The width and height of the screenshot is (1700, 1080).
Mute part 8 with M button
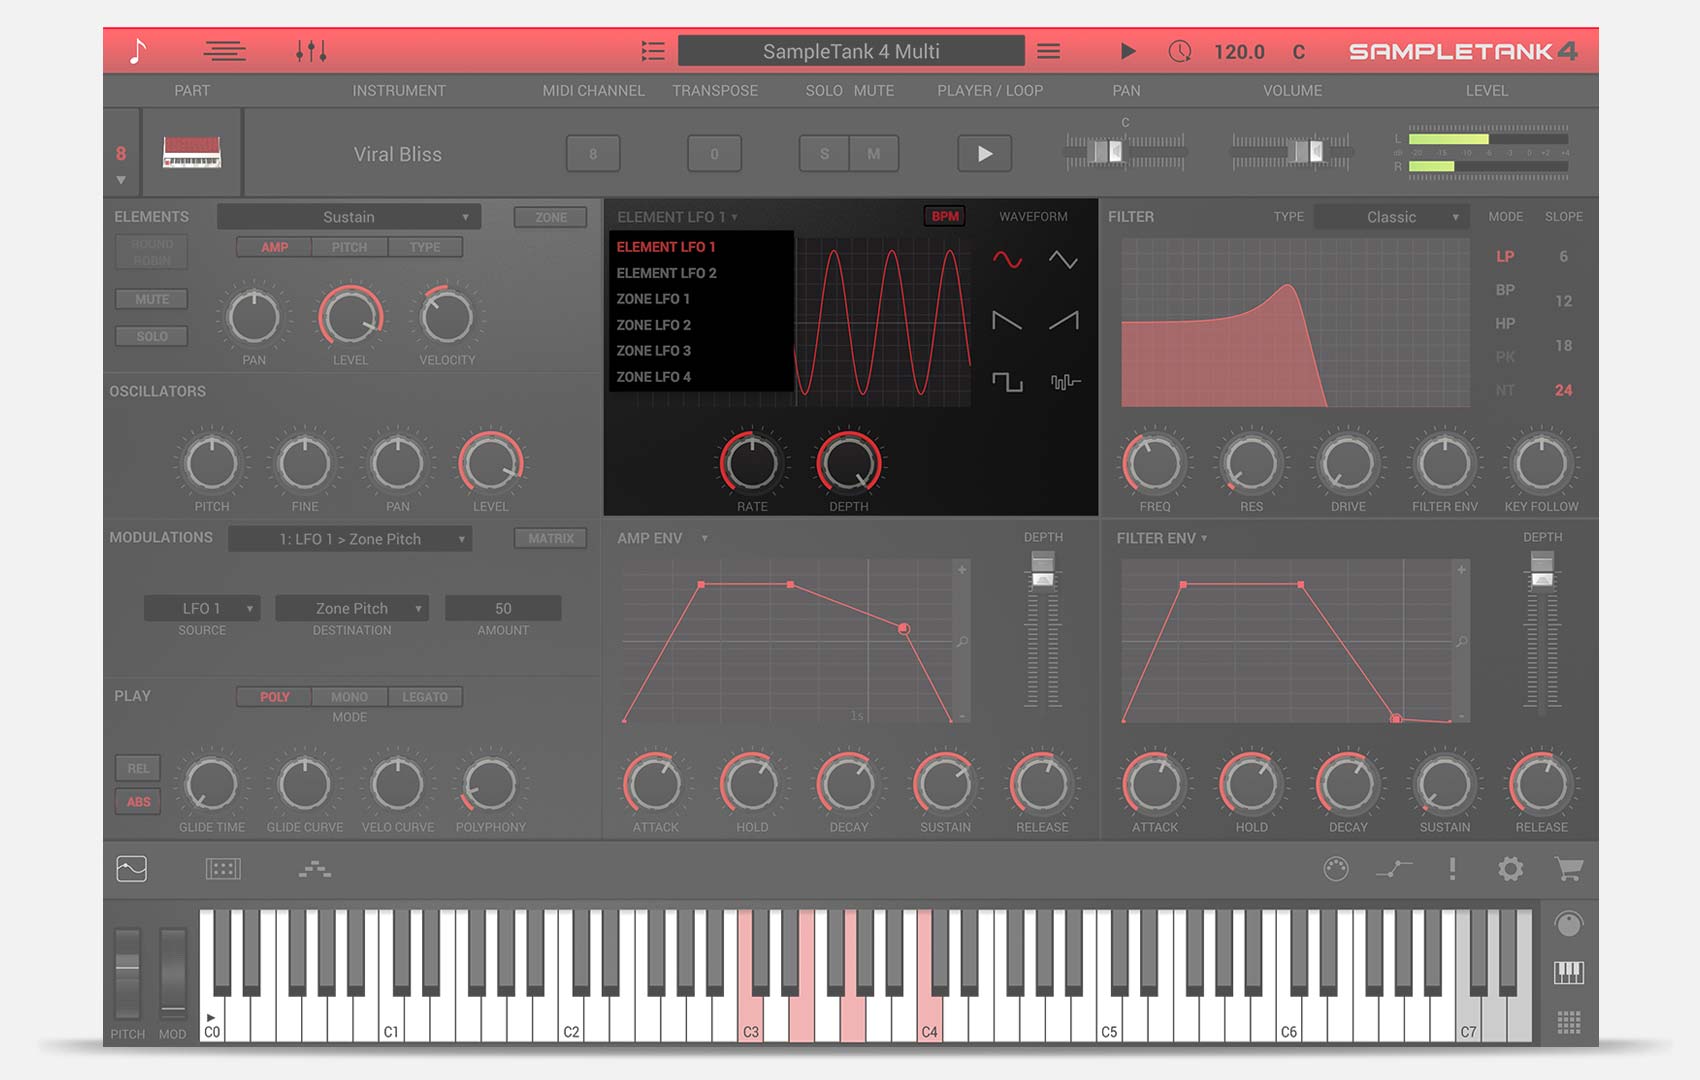[873, 154]
